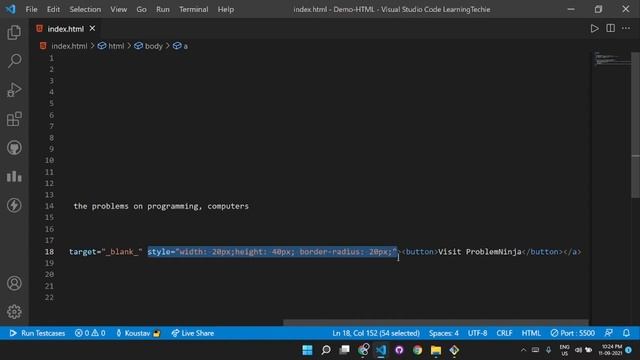This screenshot has width=640, height=360.
Task: Open the GitHub panel icon
Action: coord(14,148)
